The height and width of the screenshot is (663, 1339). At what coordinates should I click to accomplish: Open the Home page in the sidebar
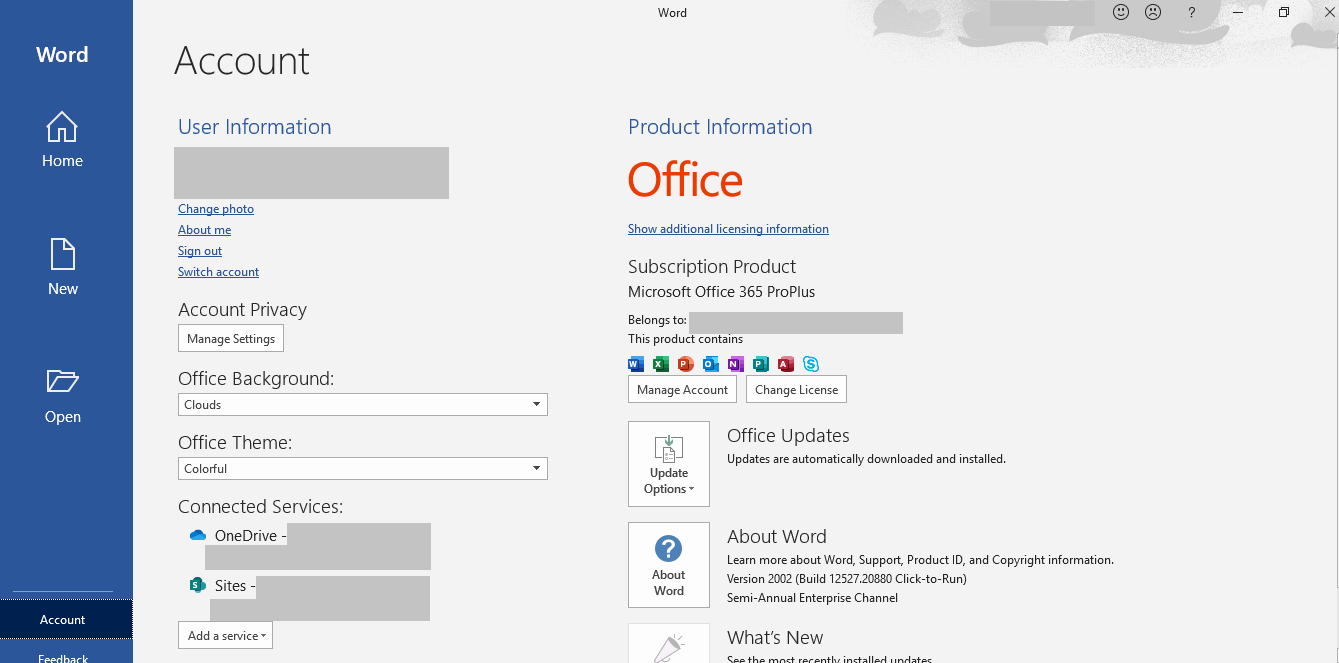tap(62, 139)
